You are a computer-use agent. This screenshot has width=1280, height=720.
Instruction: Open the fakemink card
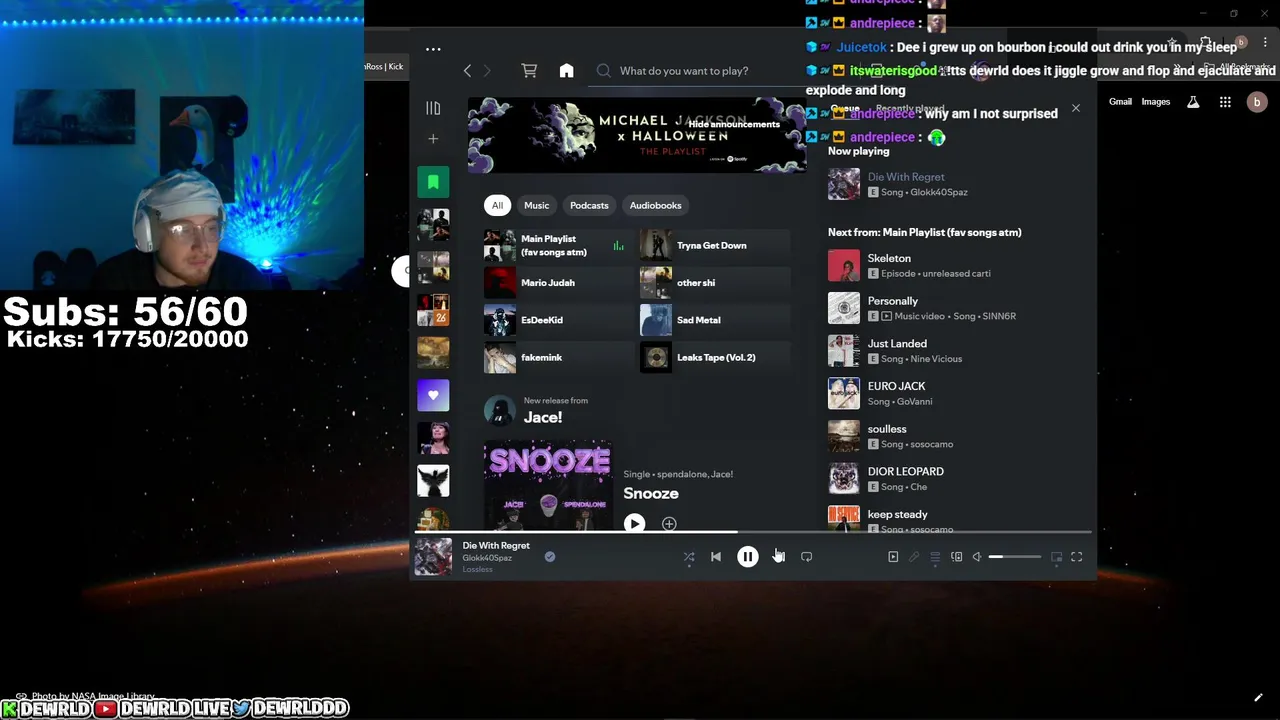(x=557, y=357)
